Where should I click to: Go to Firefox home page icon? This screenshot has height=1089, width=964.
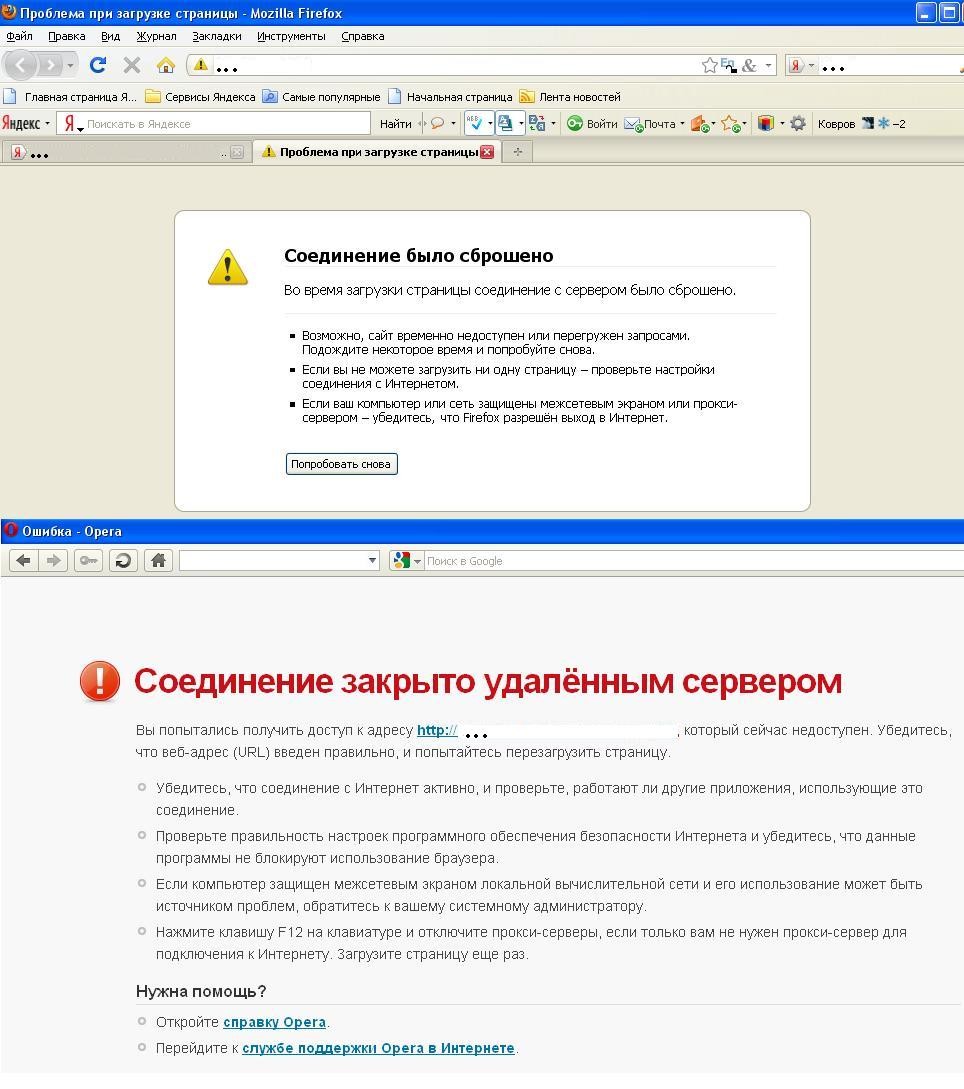coord(166,65)
